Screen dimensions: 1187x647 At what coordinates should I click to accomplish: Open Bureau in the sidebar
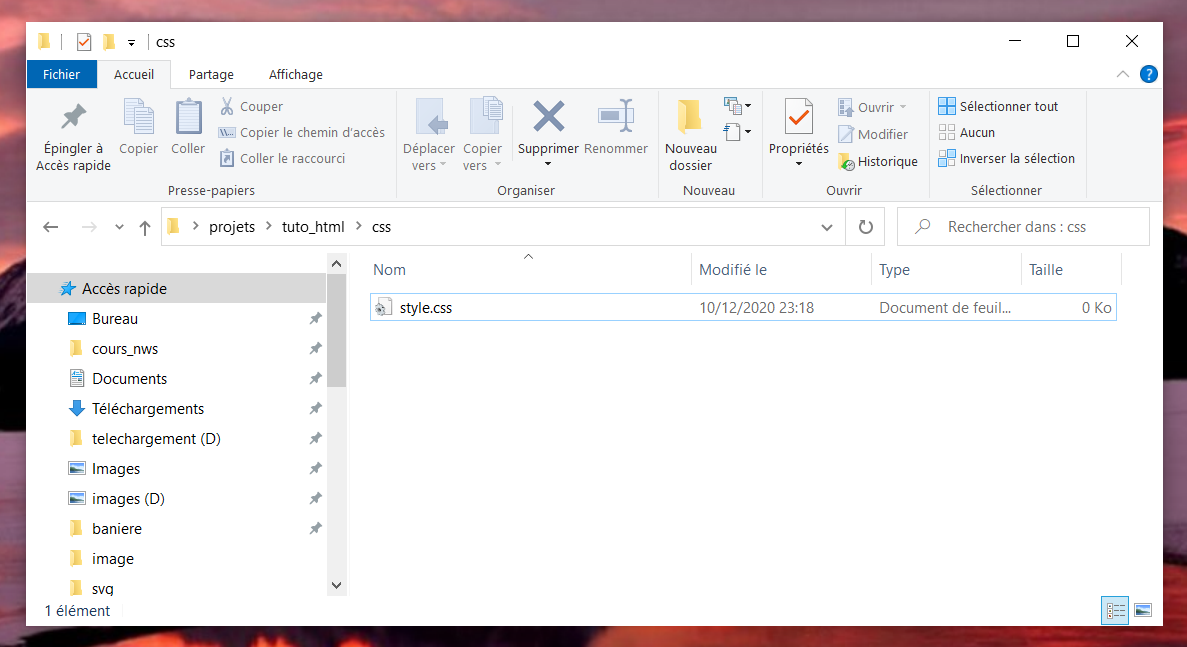tap(115, 319)
